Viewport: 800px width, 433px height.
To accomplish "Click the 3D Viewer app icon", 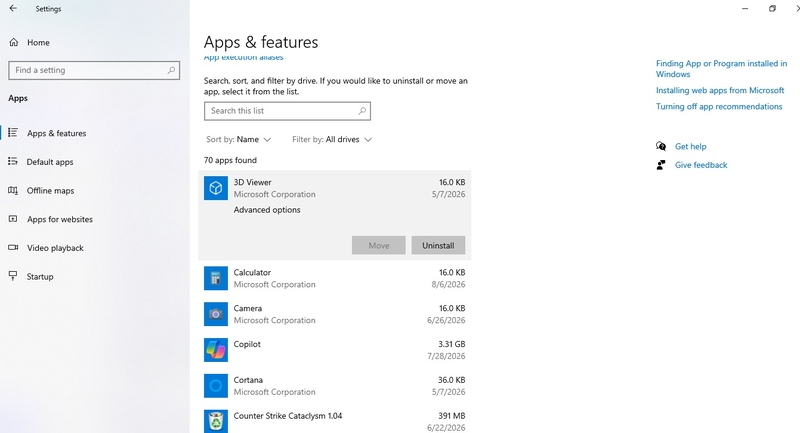I will click(216, 188).
